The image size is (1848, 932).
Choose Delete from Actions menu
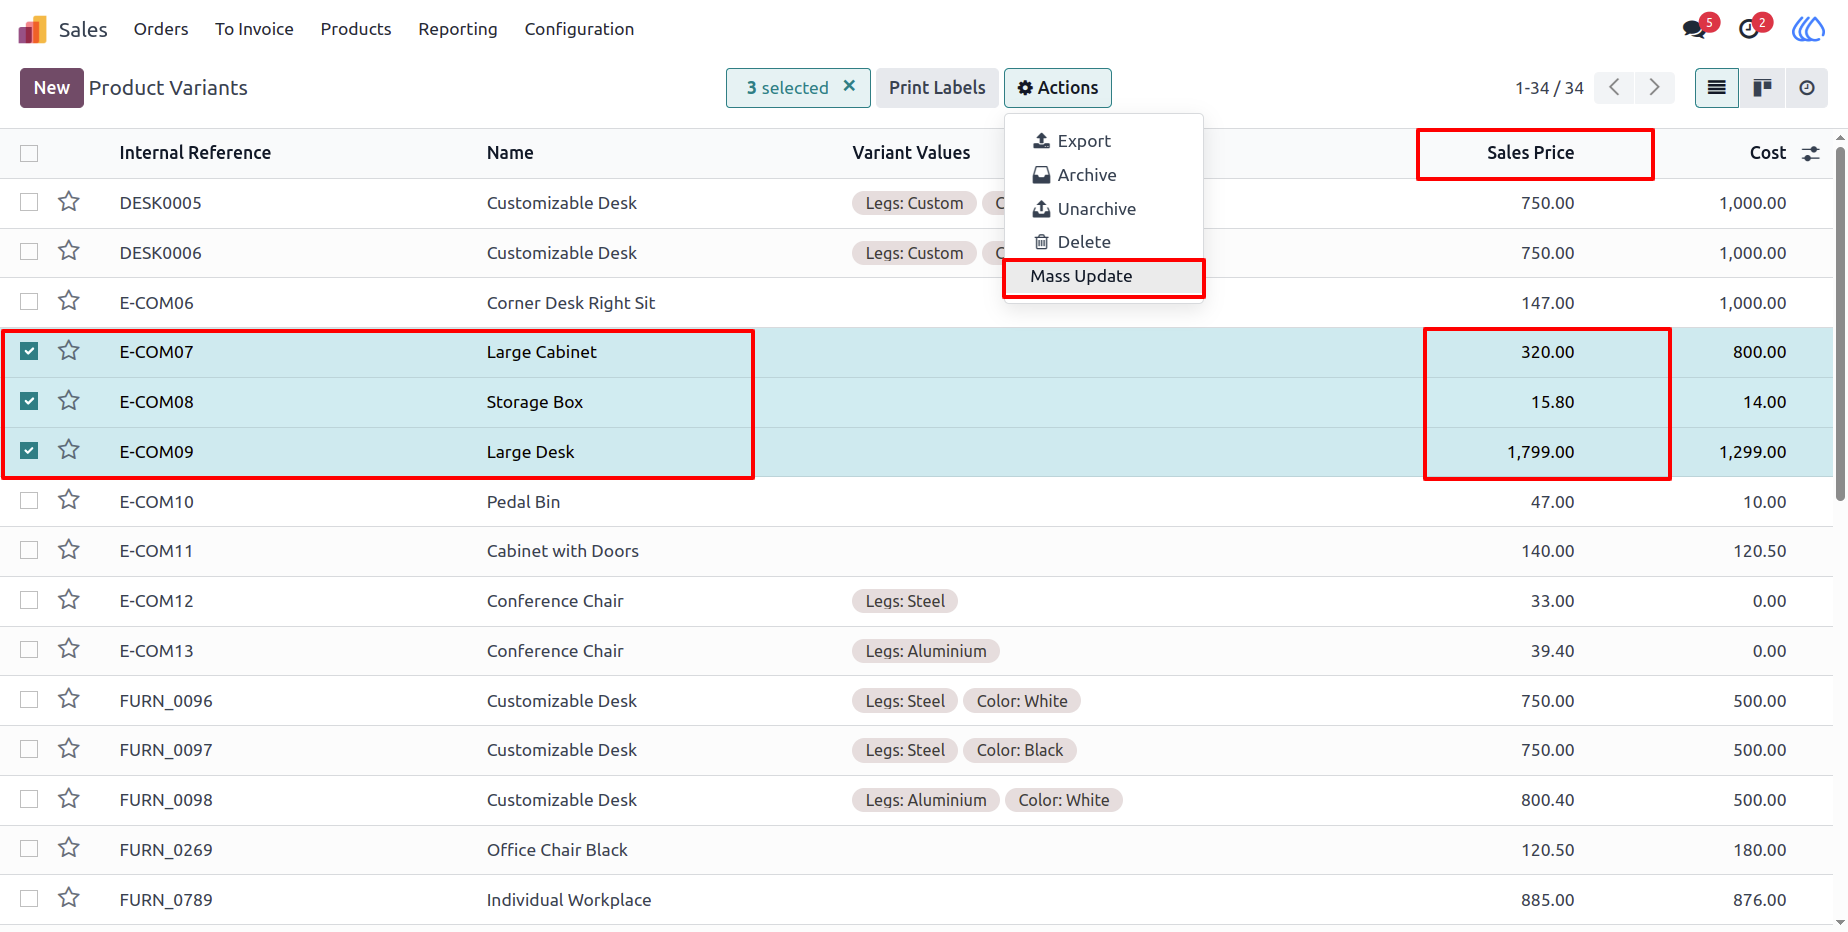[1104, 242]
